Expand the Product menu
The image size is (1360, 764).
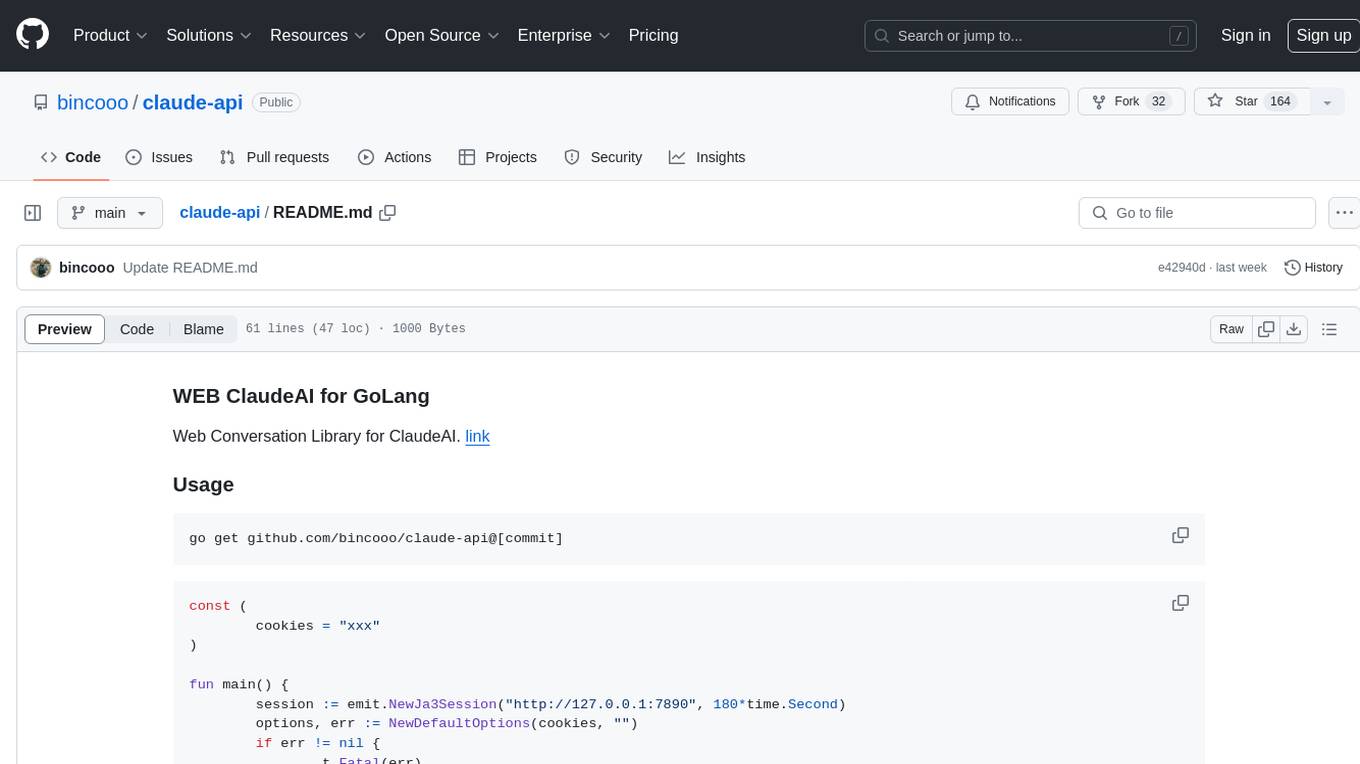point(110,35)
